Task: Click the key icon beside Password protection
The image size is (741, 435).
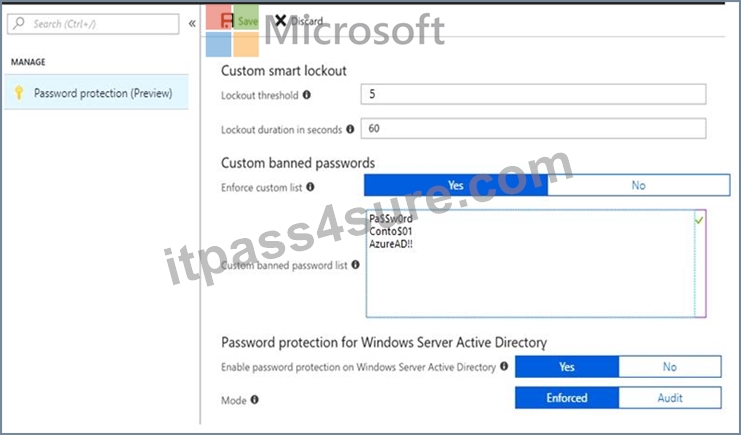Action: tap(19, 93)
